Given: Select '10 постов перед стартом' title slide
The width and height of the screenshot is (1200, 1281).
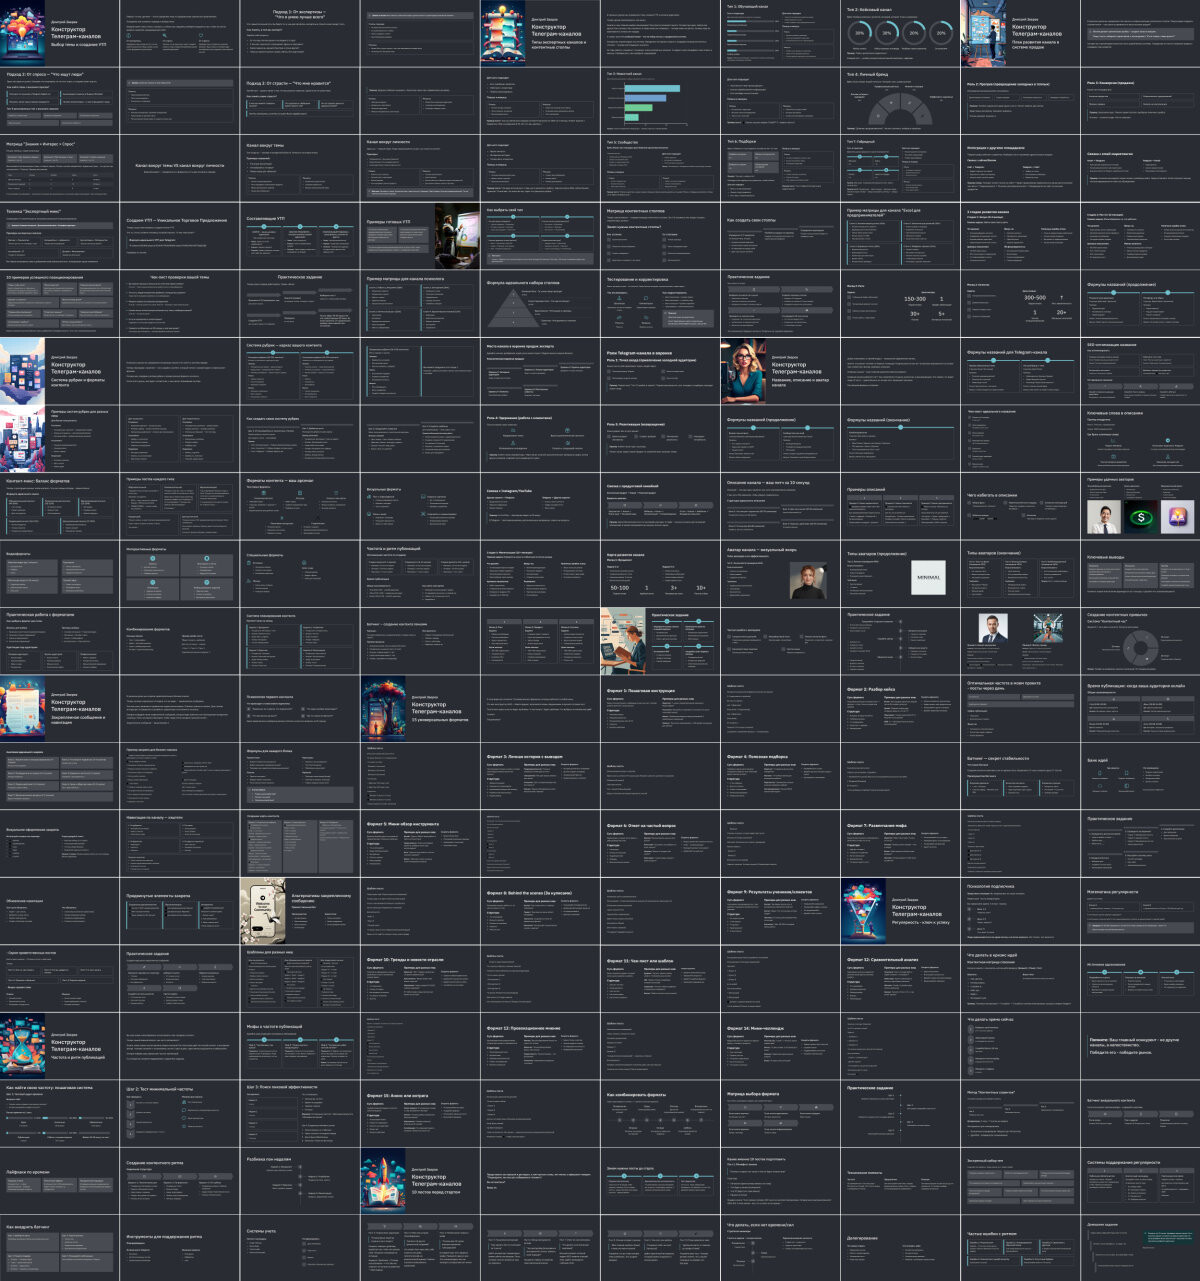Looking at the screenshot, I should (420, 1181).
